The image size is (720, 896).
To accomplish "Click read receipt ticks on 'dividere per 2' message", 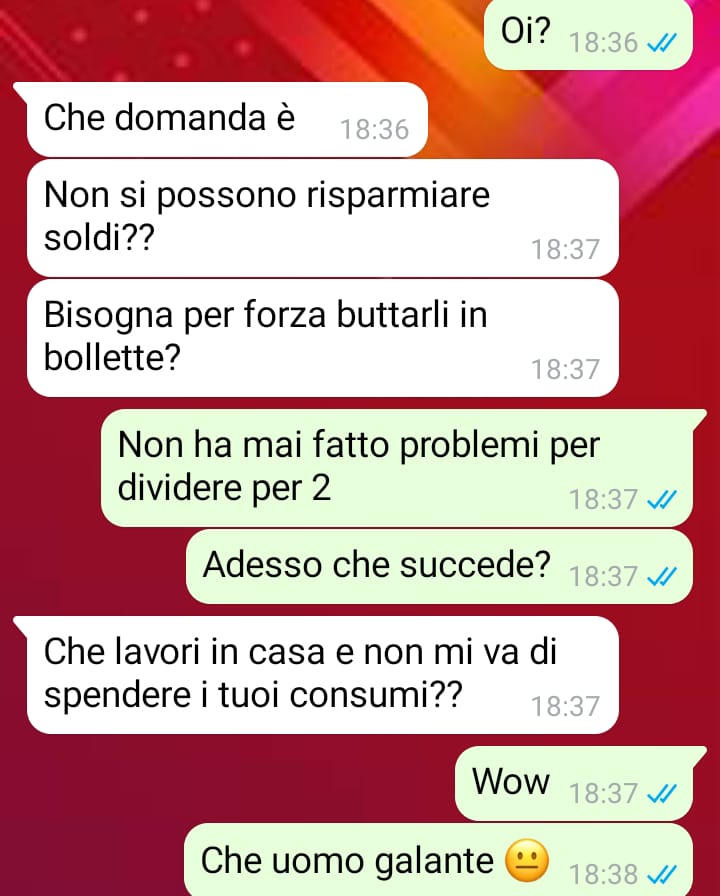I will click(x=662, y=500).
